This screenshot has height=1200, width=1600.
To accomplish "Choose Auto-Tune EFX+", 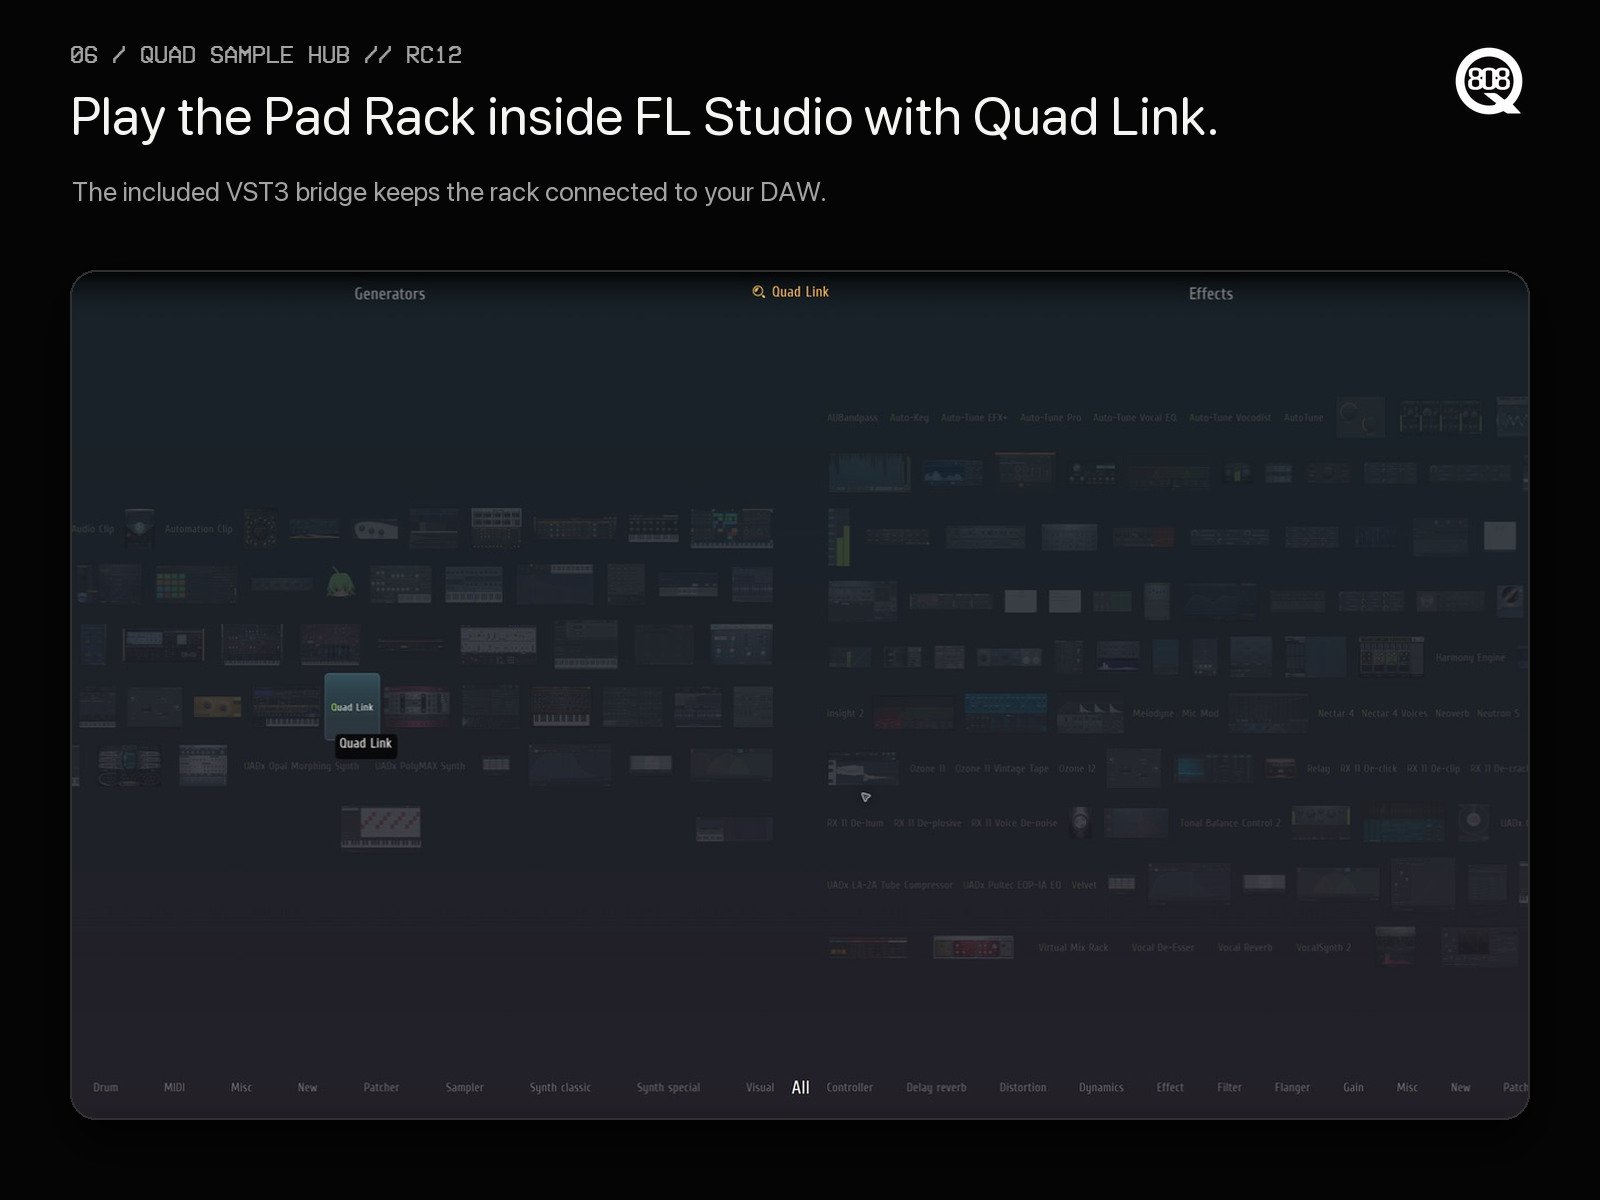I will click(x=974, y=418).
